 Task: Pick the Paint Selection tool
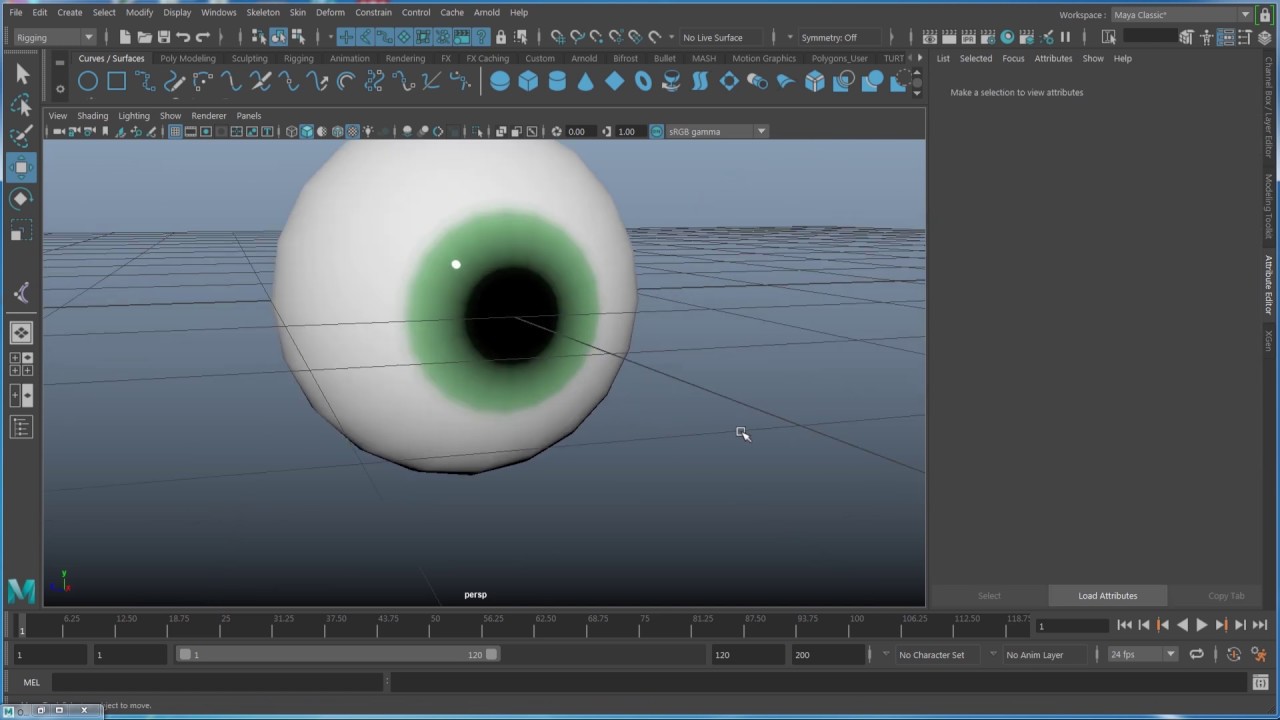(22, 136)
